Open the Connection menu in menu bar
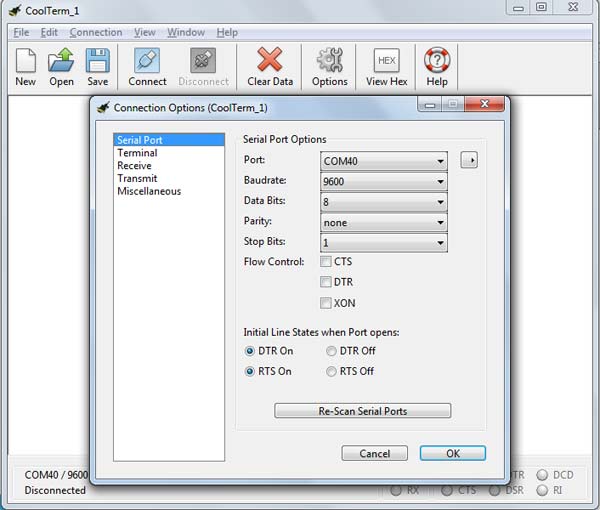Viewport: 600px width, 510px height. 96,32
